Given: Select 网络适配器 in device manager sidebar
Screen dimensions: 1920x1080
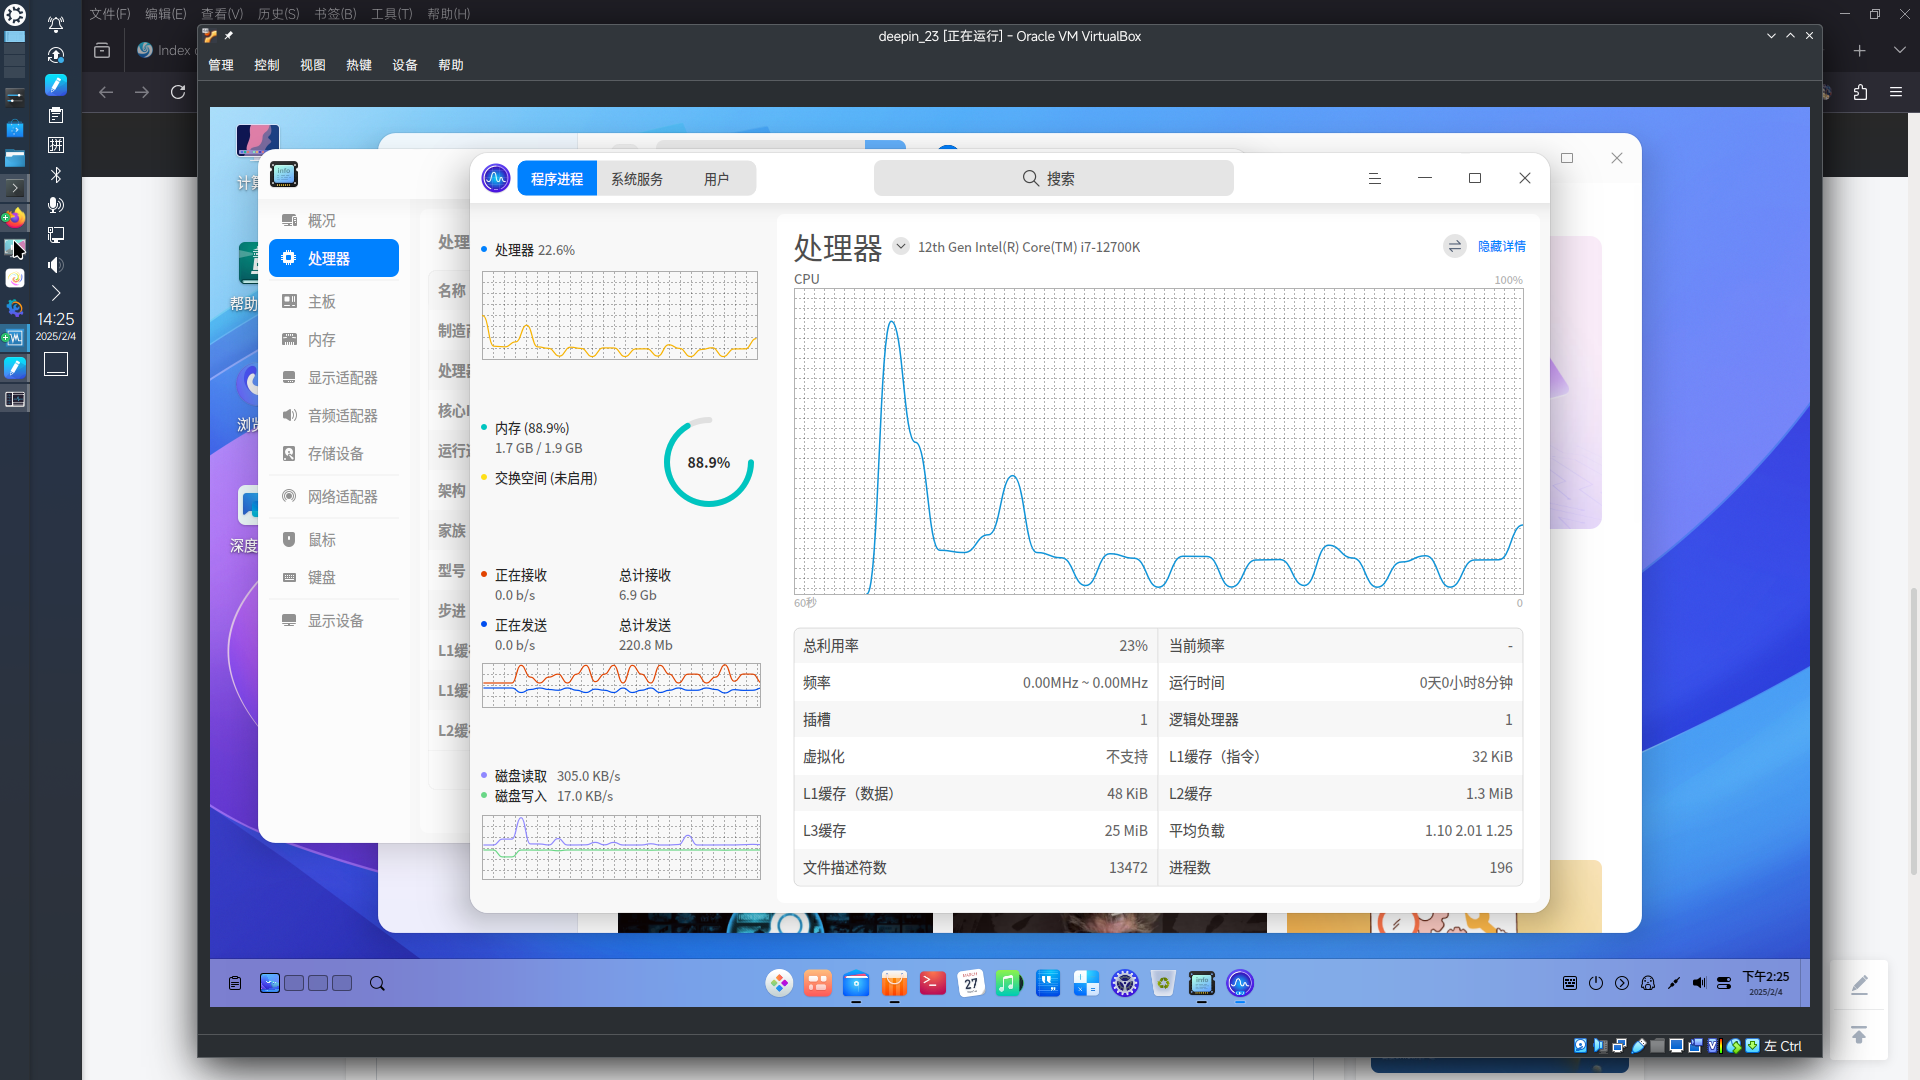Looking at the screenshot, I should click(334, 496).
